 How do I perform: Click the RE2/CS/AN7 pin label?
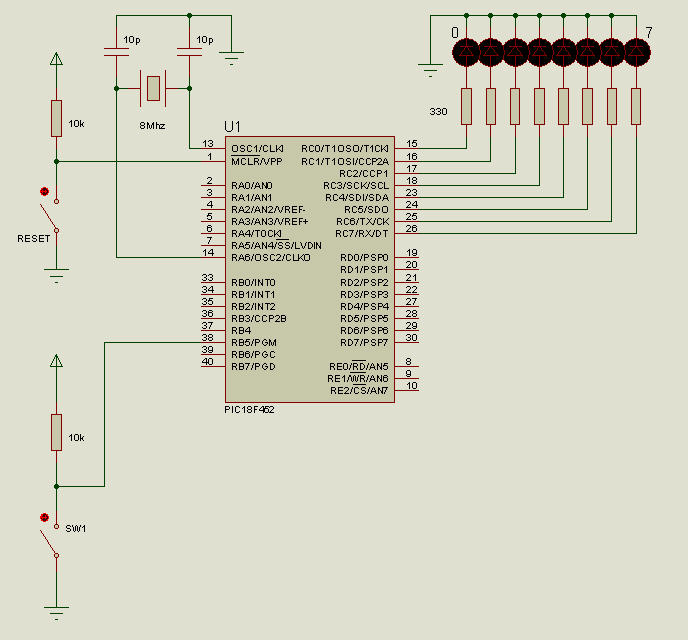[x=359, y=390]
